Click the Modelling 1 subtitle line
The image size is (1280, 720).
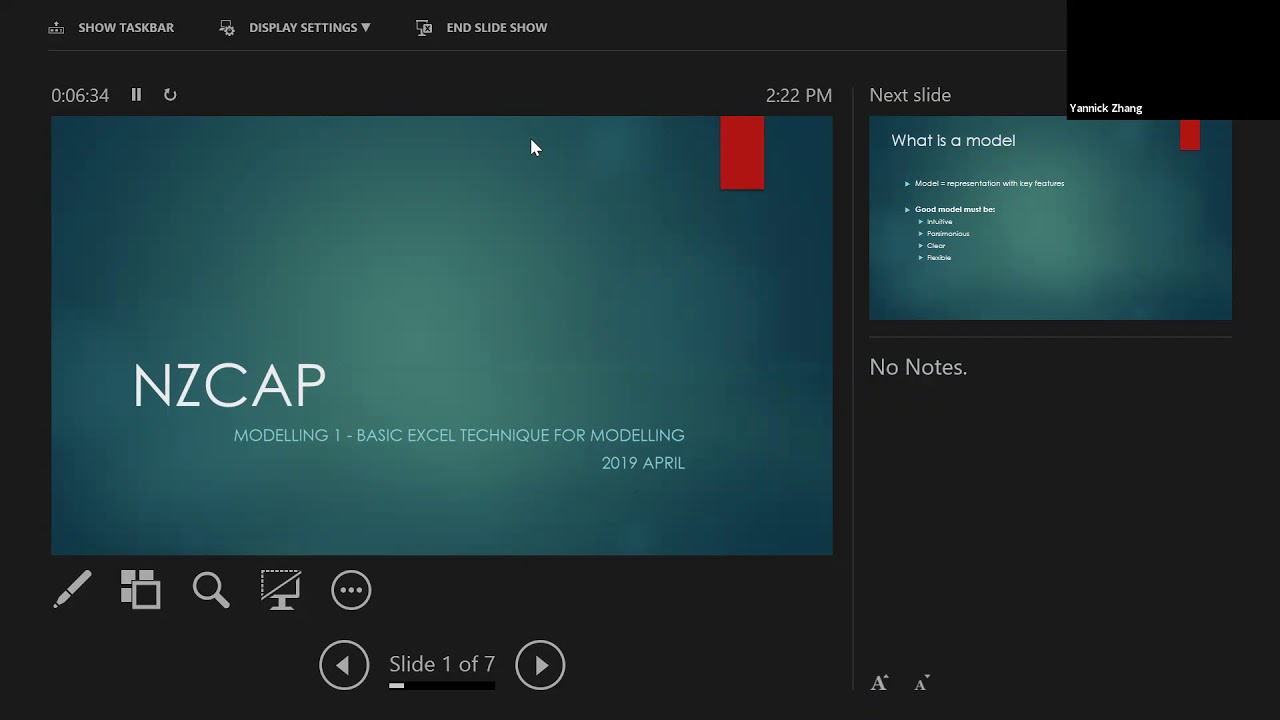pyautogui.click(x=459, y=435)
